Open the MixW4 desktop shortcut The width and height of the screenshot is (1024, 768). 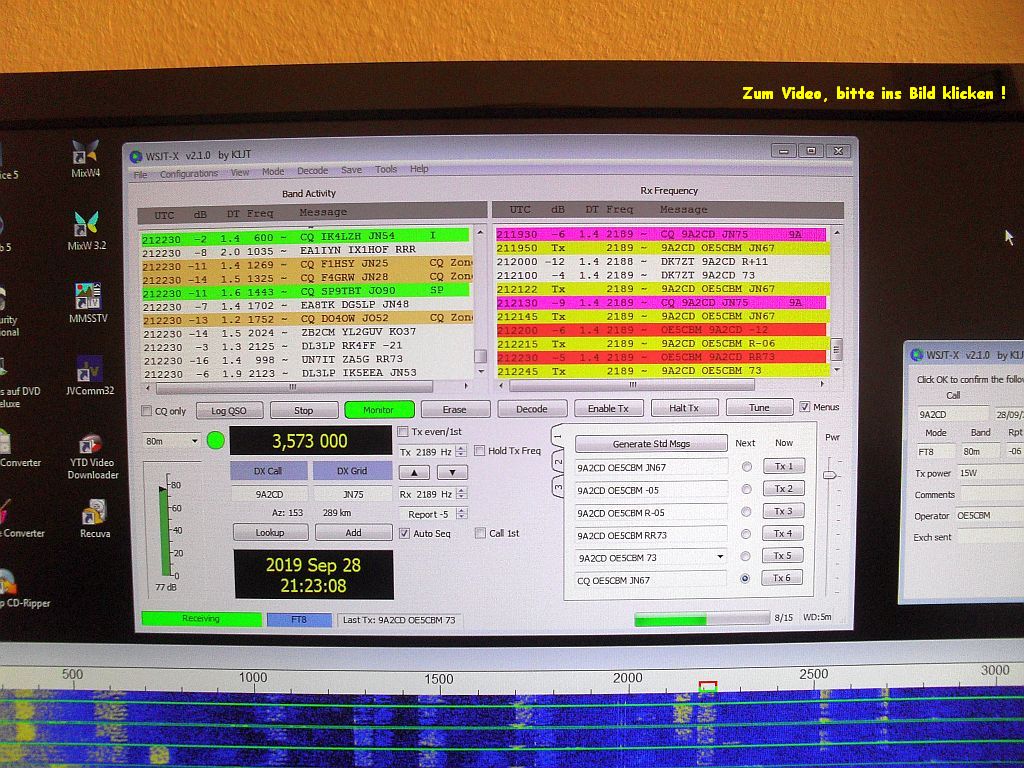(x=86, y=154)
